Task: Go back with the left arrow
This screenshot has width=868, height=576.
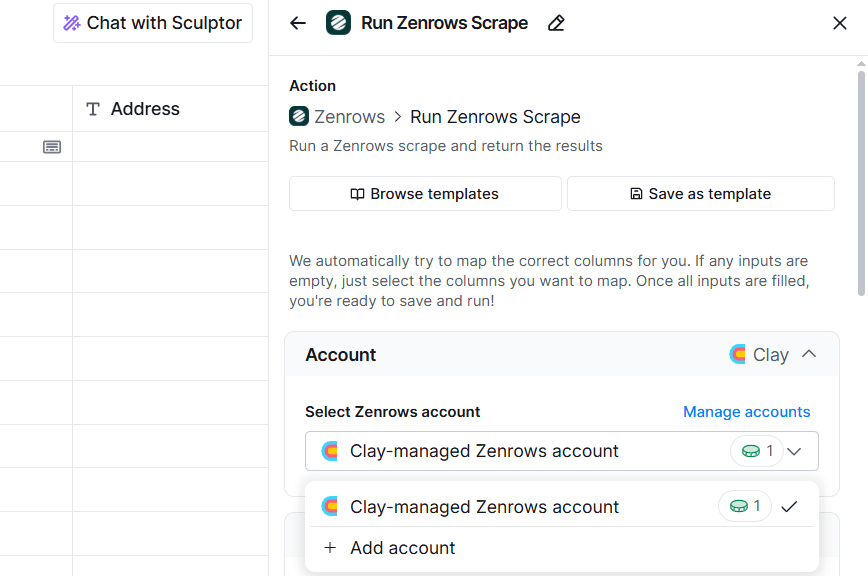Action: coord(298,23)
